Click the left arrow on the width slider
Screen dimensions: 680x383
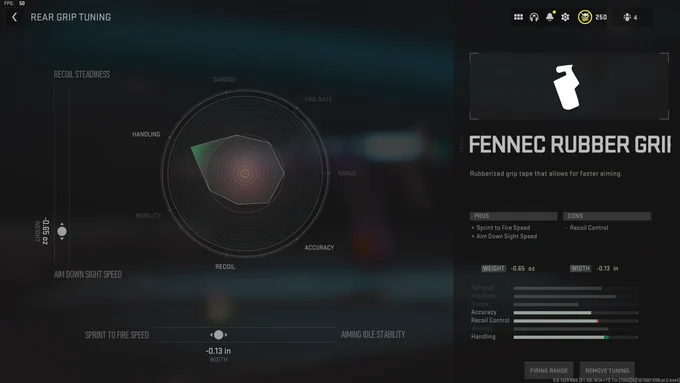click(211, 335)
